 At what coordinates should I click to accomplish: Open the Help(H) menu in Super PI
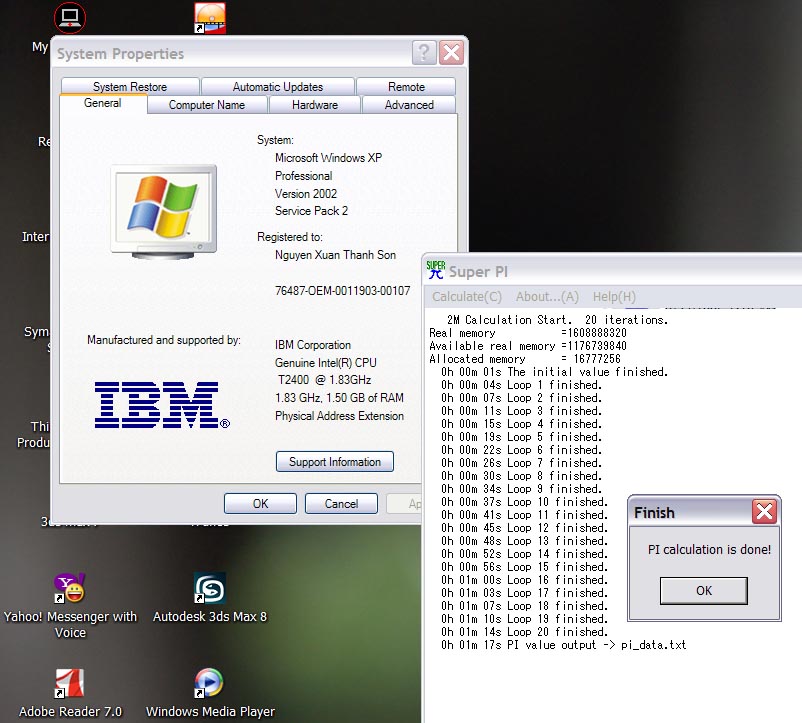point(614,296)
